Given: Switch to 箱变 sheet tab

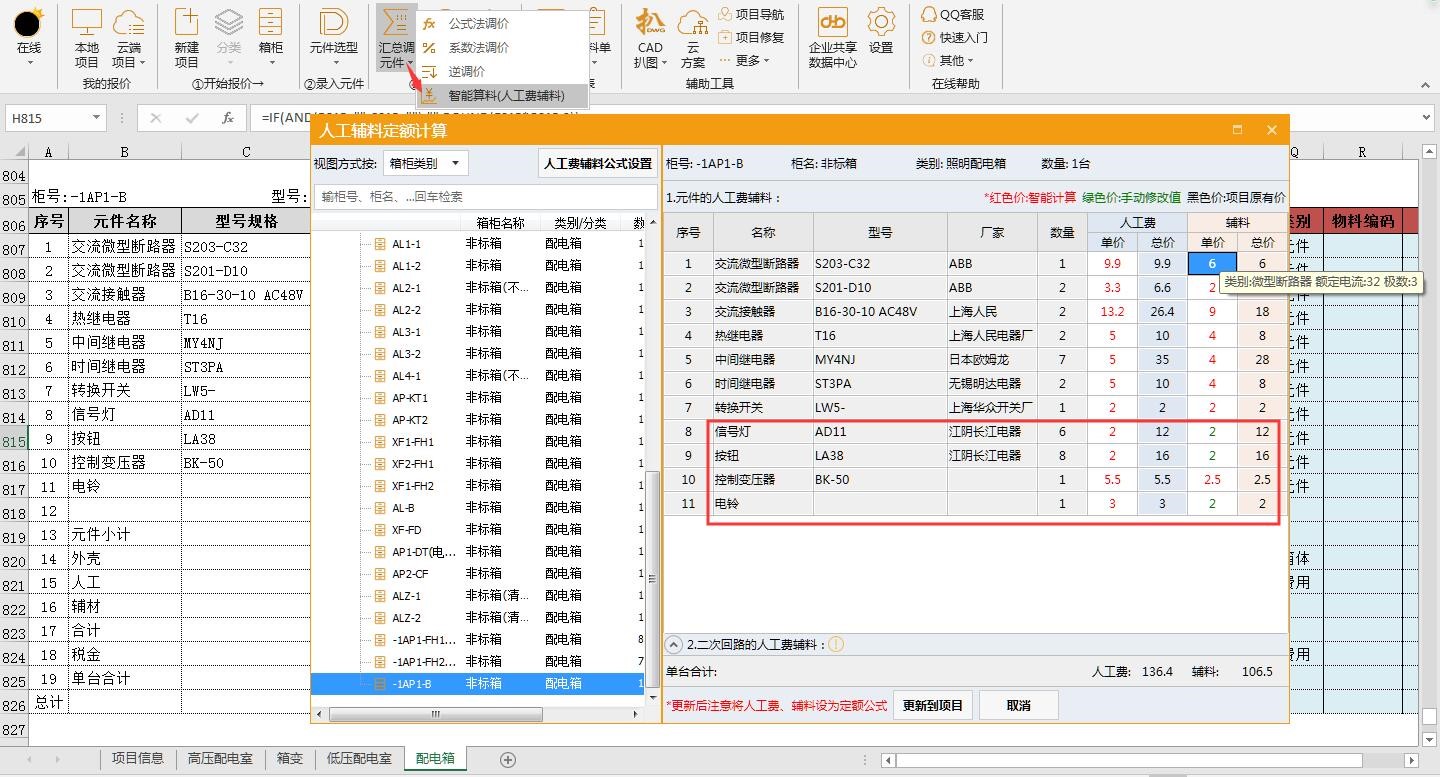Looking at the screenshot, I should [x=290, y=758].
